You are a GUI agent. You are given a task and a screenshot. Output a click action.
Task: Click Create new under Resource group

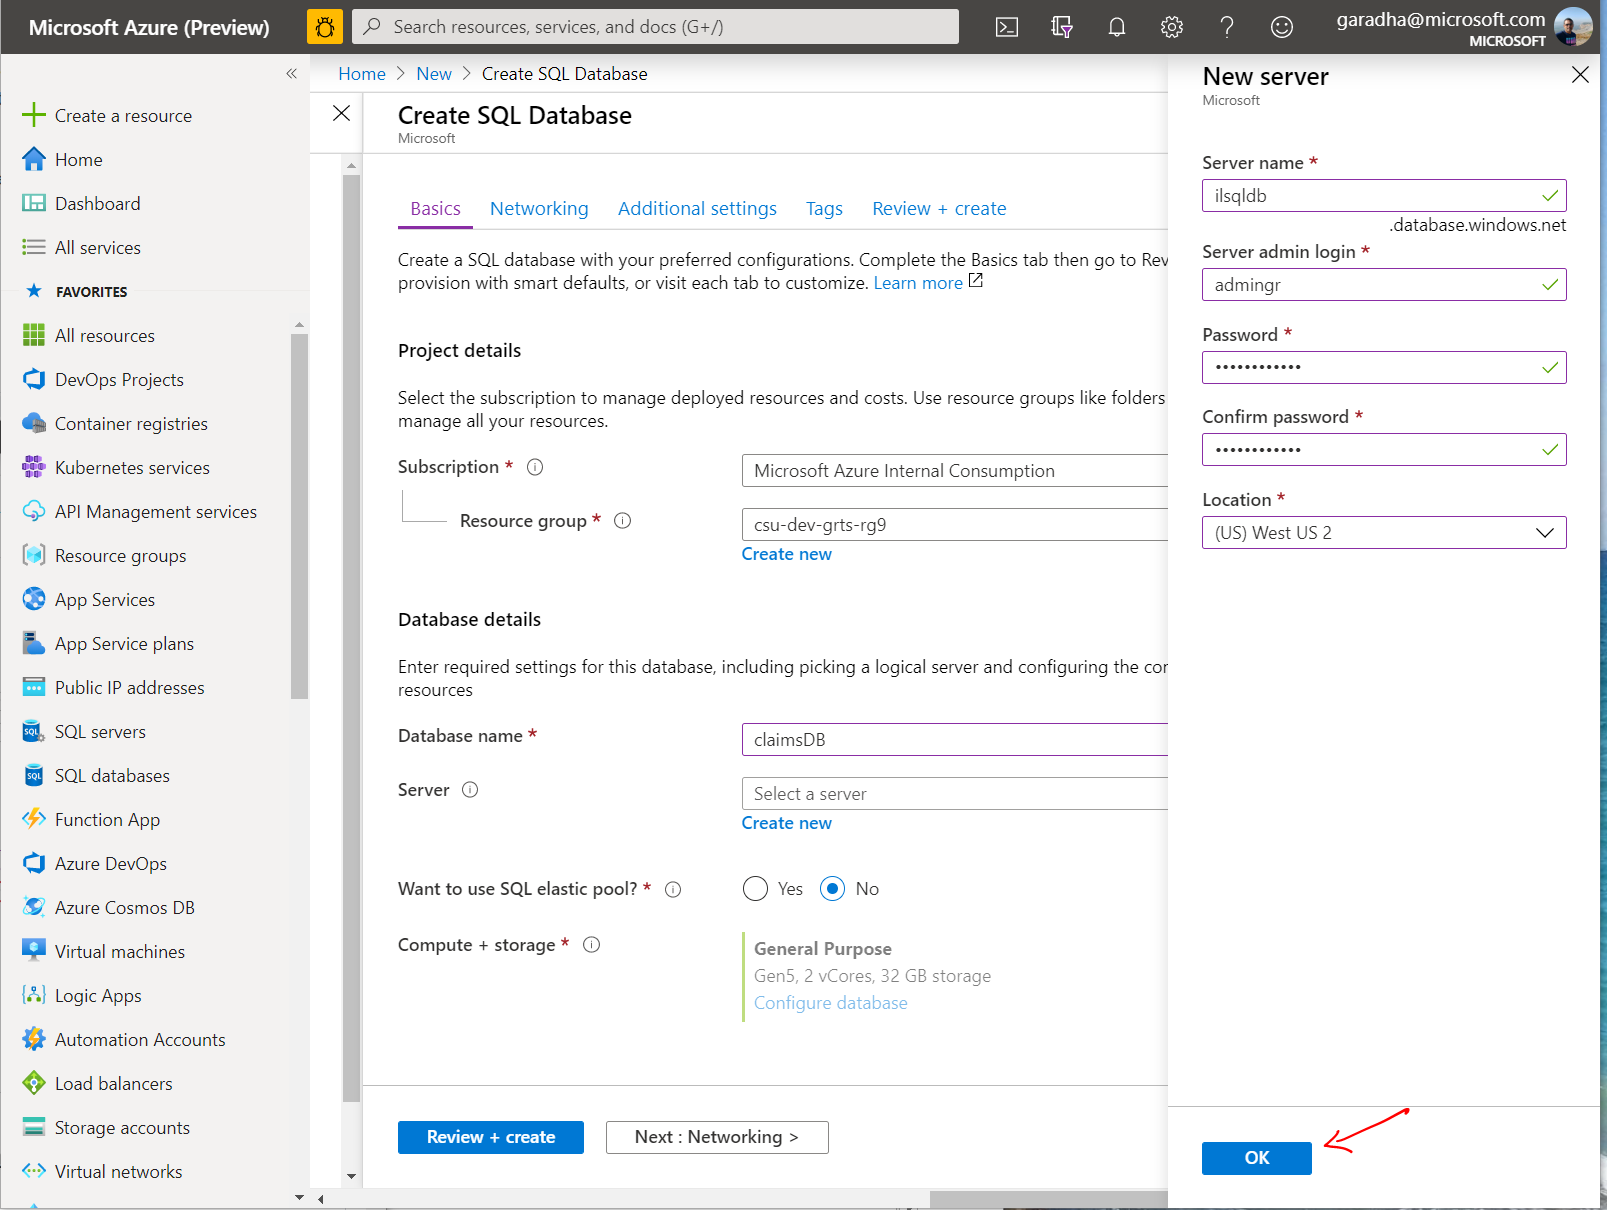pos(786,554)
